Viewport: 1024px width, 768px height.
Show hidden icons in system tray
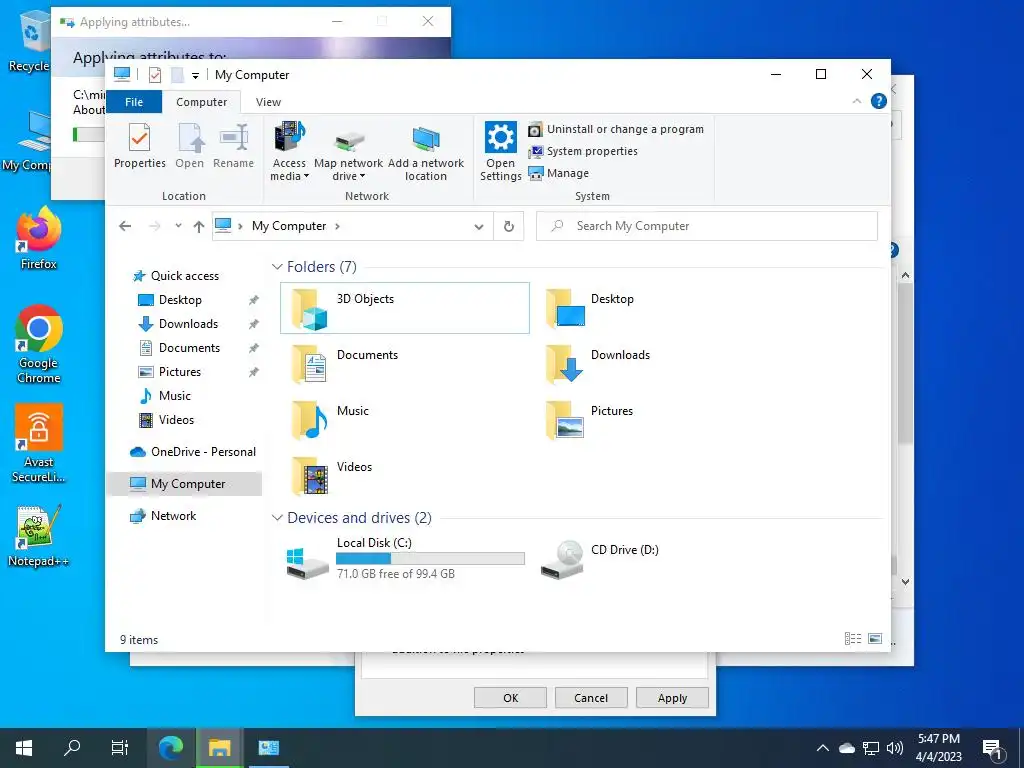pyautogui.click(x=823, y=748)
